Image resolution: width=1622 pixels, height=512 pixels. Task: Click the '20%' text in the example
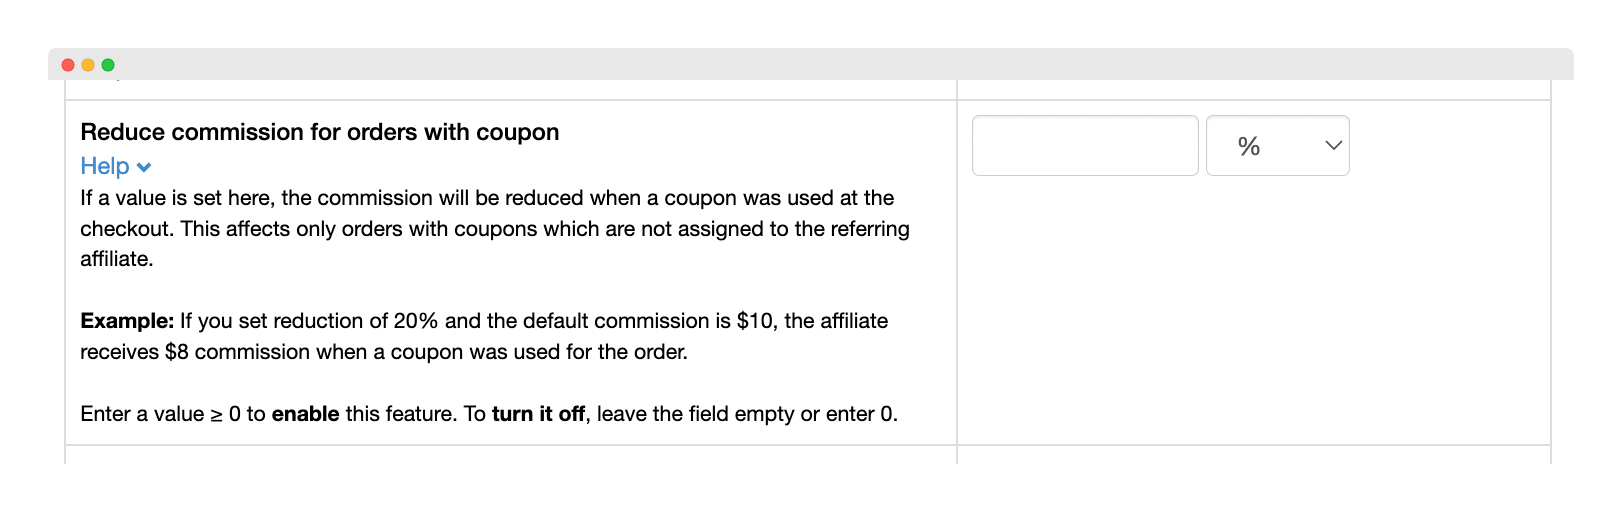(x=415, y=321)
